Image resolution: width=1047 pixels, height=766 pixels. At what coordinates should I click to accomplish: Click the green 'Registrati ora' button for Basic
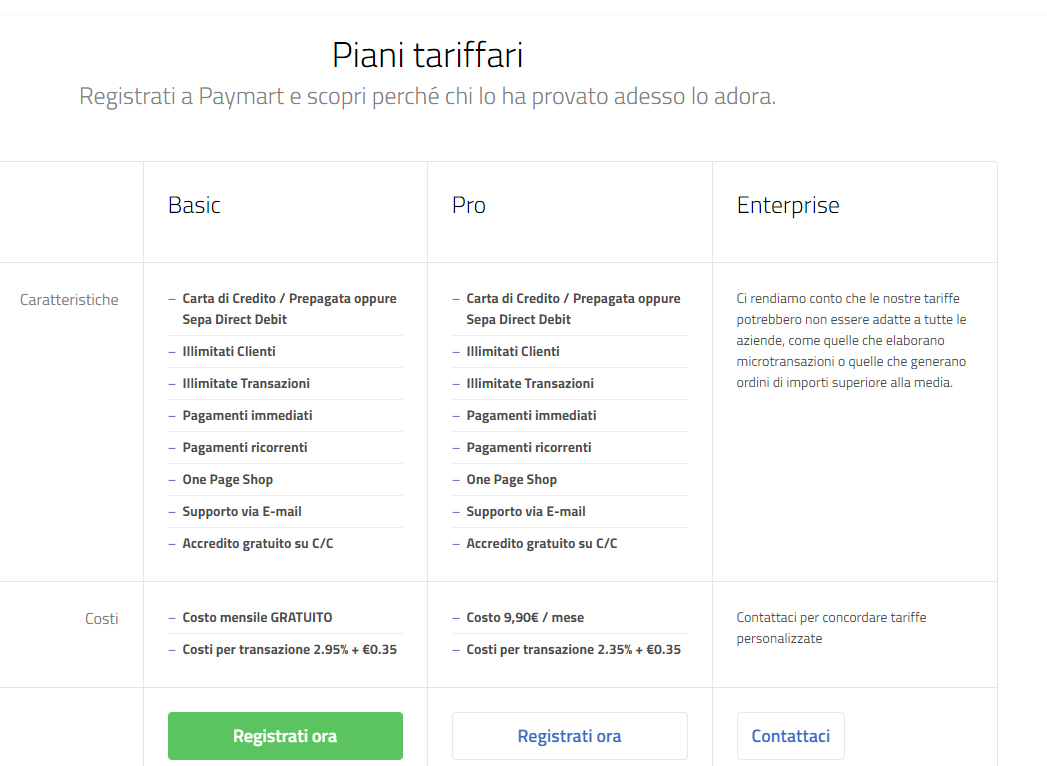285,735
